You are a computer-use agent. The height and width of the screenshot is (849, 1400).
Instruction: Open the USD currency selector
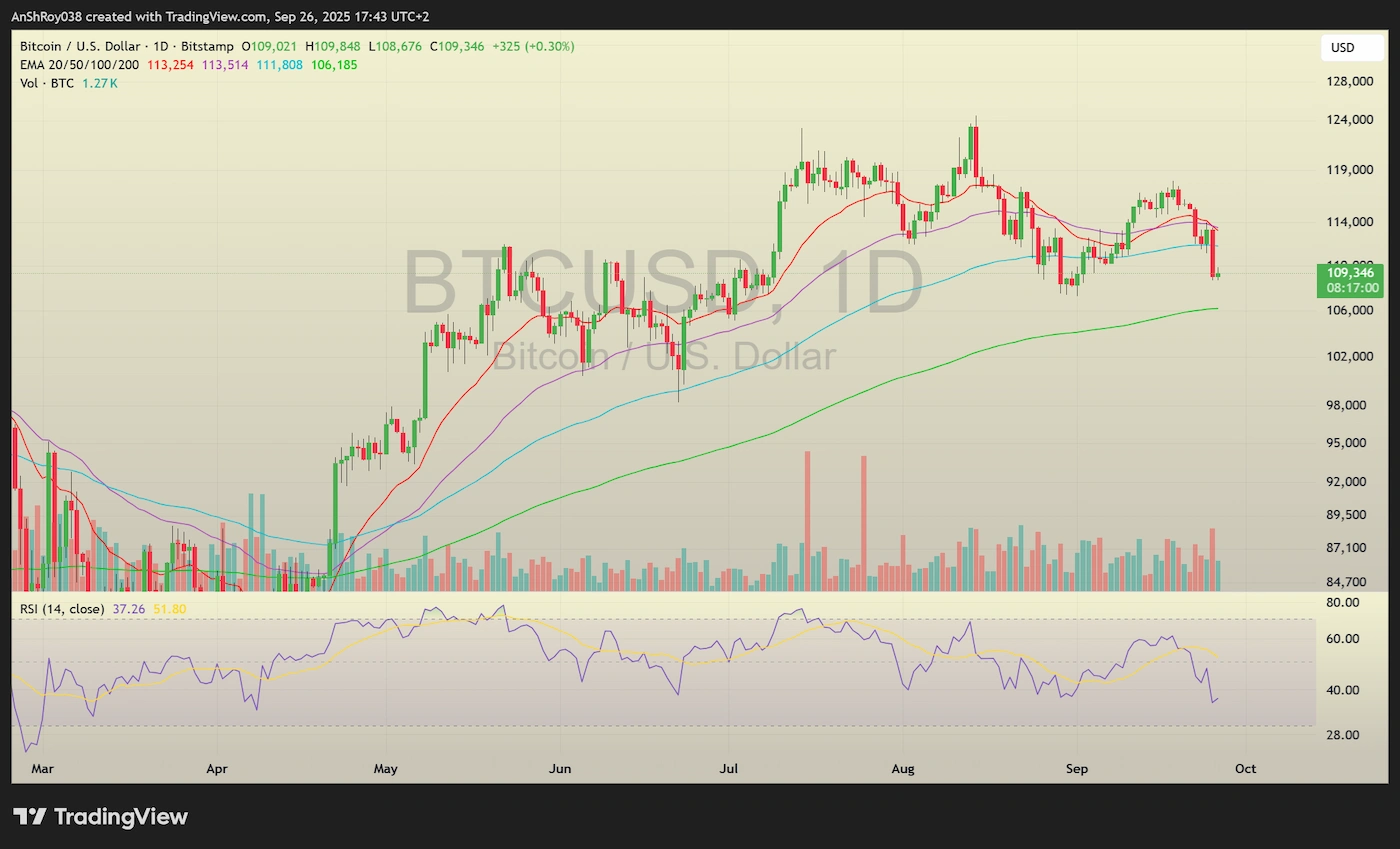(1342, 47)
